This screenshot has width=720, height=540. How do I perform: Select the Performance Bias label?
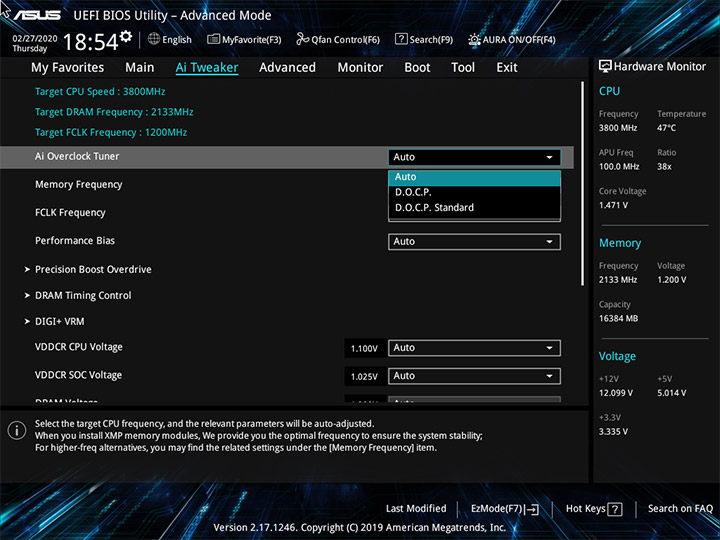click(x=75, y=241)
